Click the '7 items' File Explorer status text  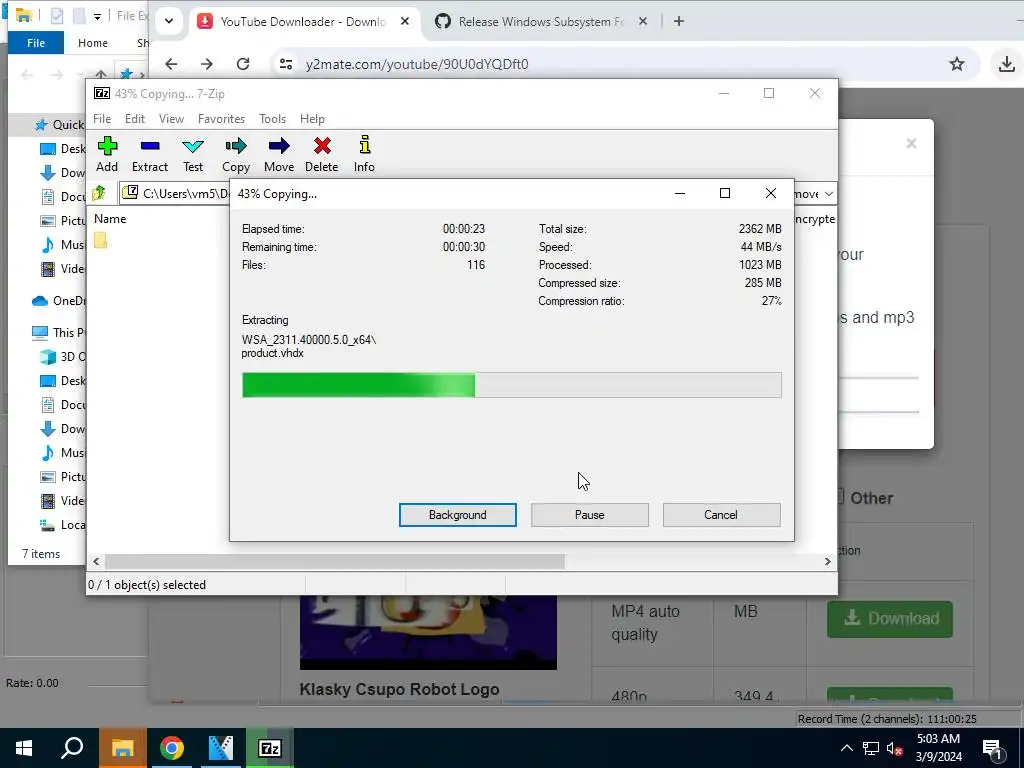point(41,554)
